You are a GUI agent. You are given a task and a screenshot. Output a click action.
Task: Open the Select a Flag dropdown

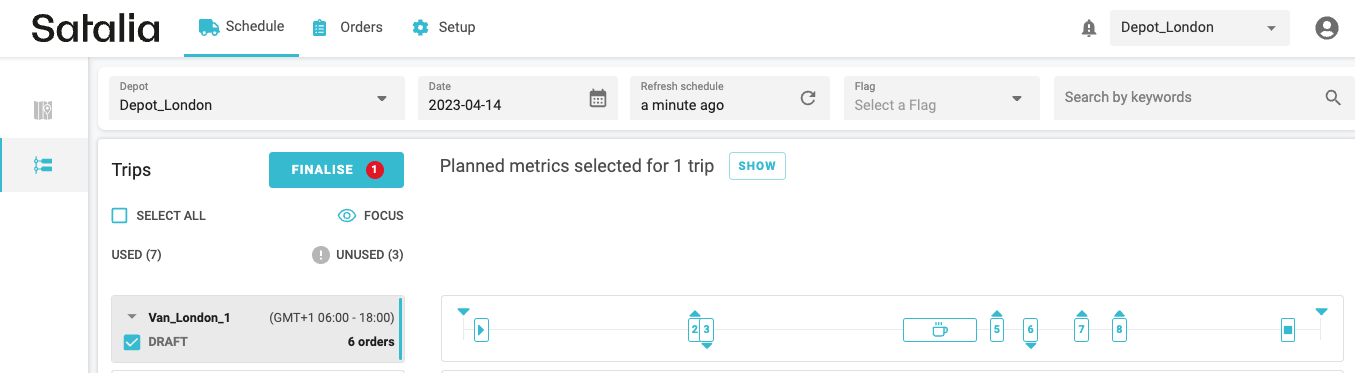[x=941, y=98]
